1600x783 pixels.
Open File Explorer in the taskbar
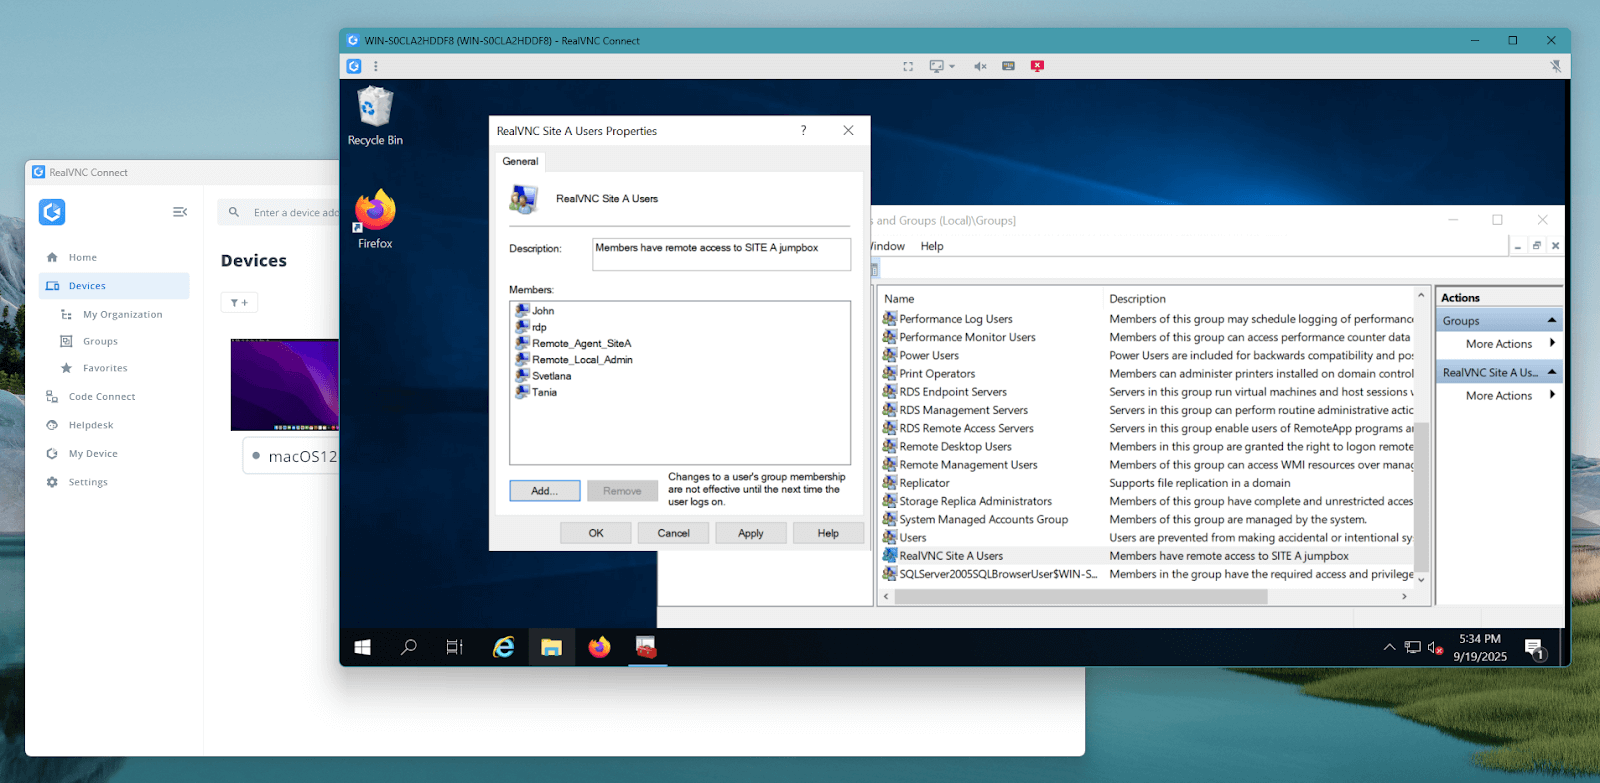[x=551, y=648]
